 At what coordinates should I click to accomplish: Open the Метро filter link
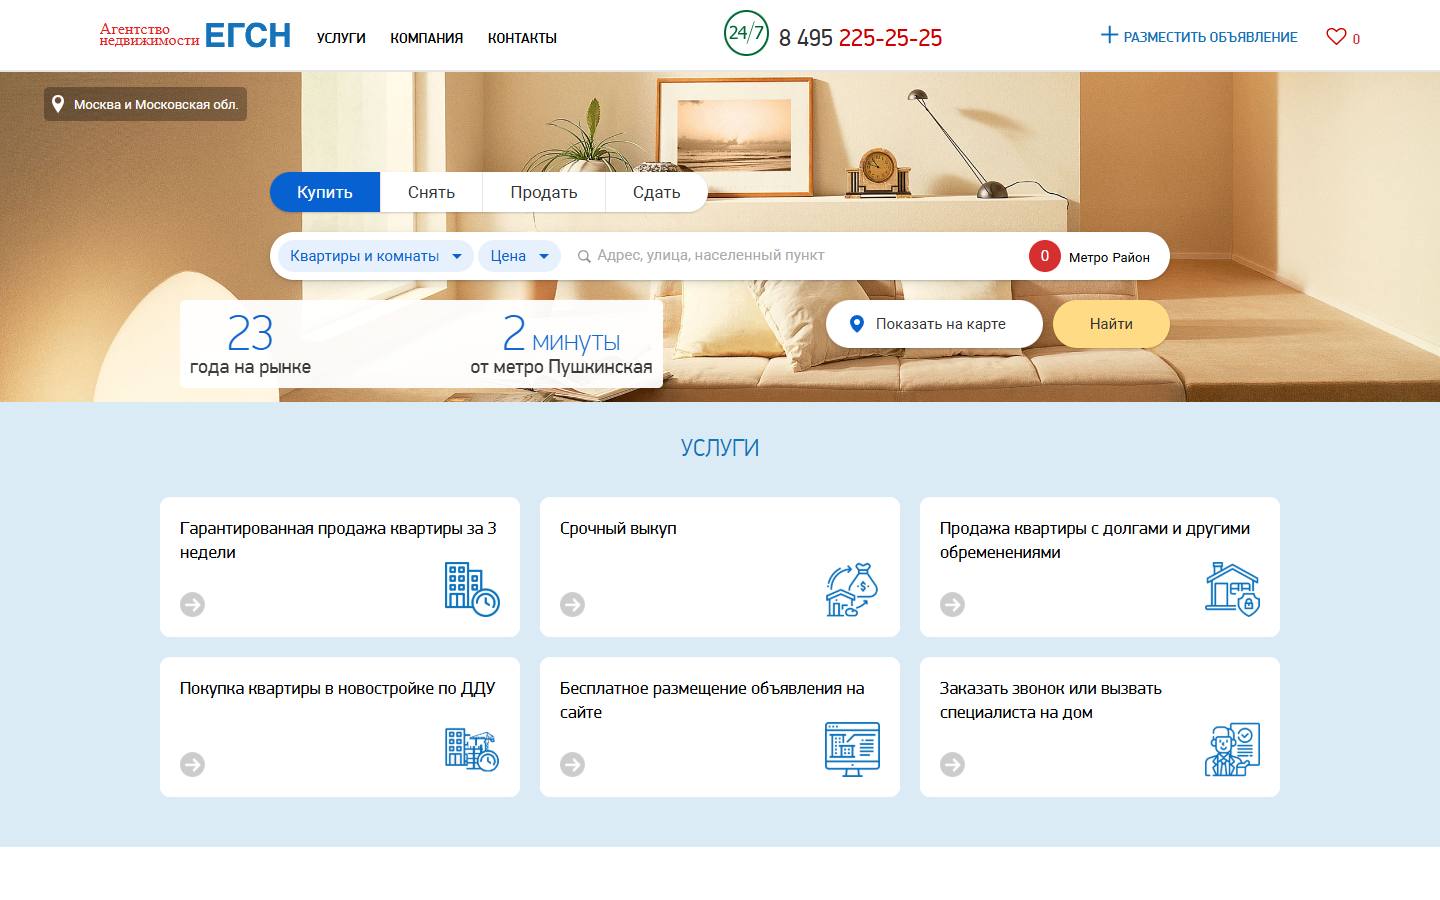coord(1088,257)
